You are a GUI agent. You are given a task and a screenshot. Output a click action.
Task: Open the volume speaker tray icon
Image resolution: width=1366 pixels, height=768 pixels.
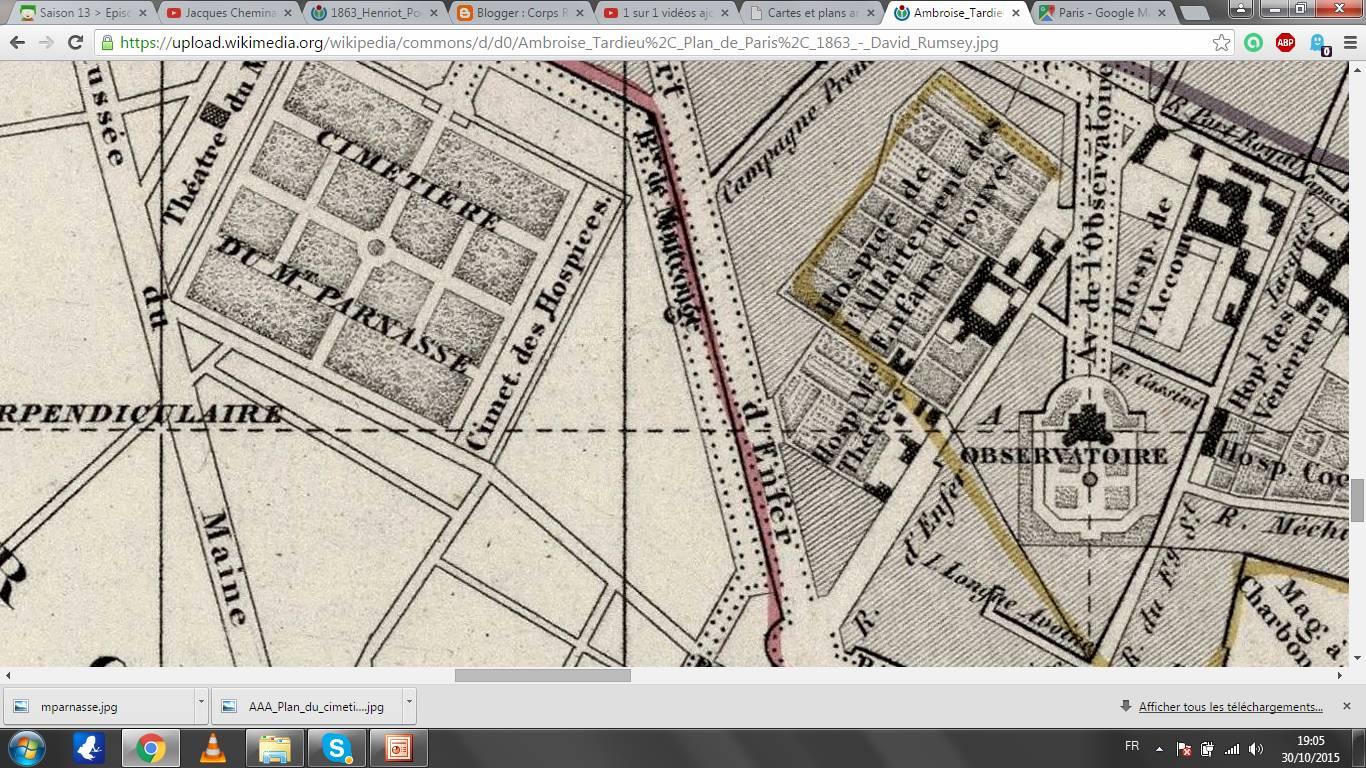[x=1257, y=748]
